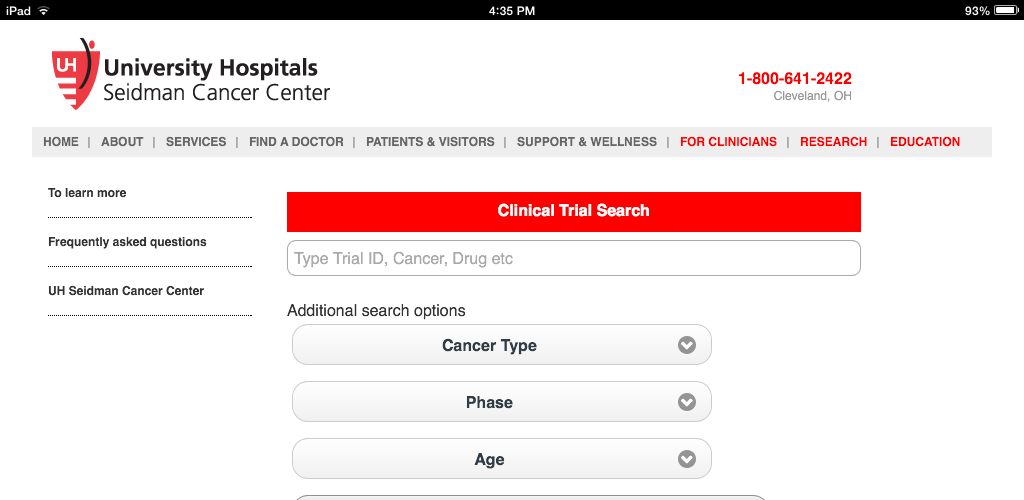Tap the 1-800-641-2422 phone number
This screenshot has width=1024, height=500.
pos(795,79)
